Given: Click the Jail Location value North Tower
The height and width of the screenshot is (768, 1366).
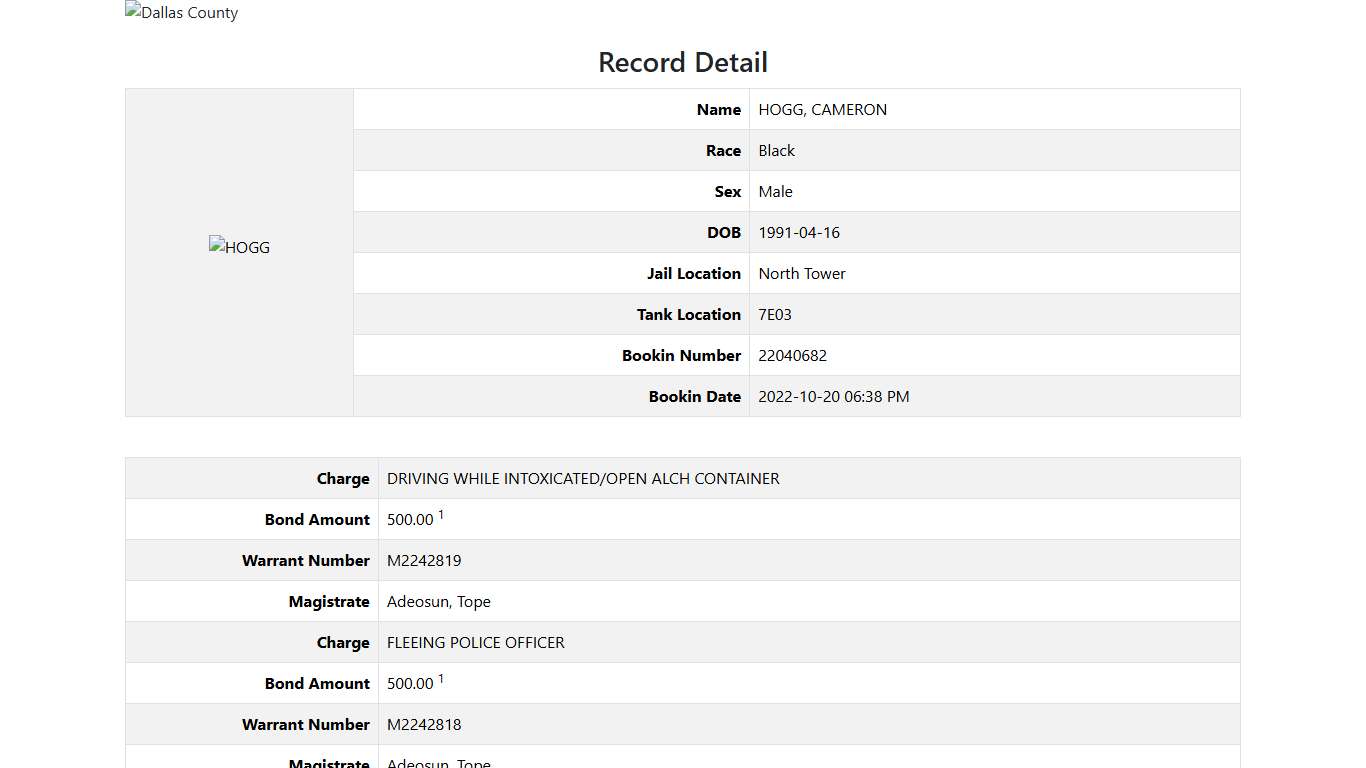Looking at the screenshot, I should click(x=801, y=273).
